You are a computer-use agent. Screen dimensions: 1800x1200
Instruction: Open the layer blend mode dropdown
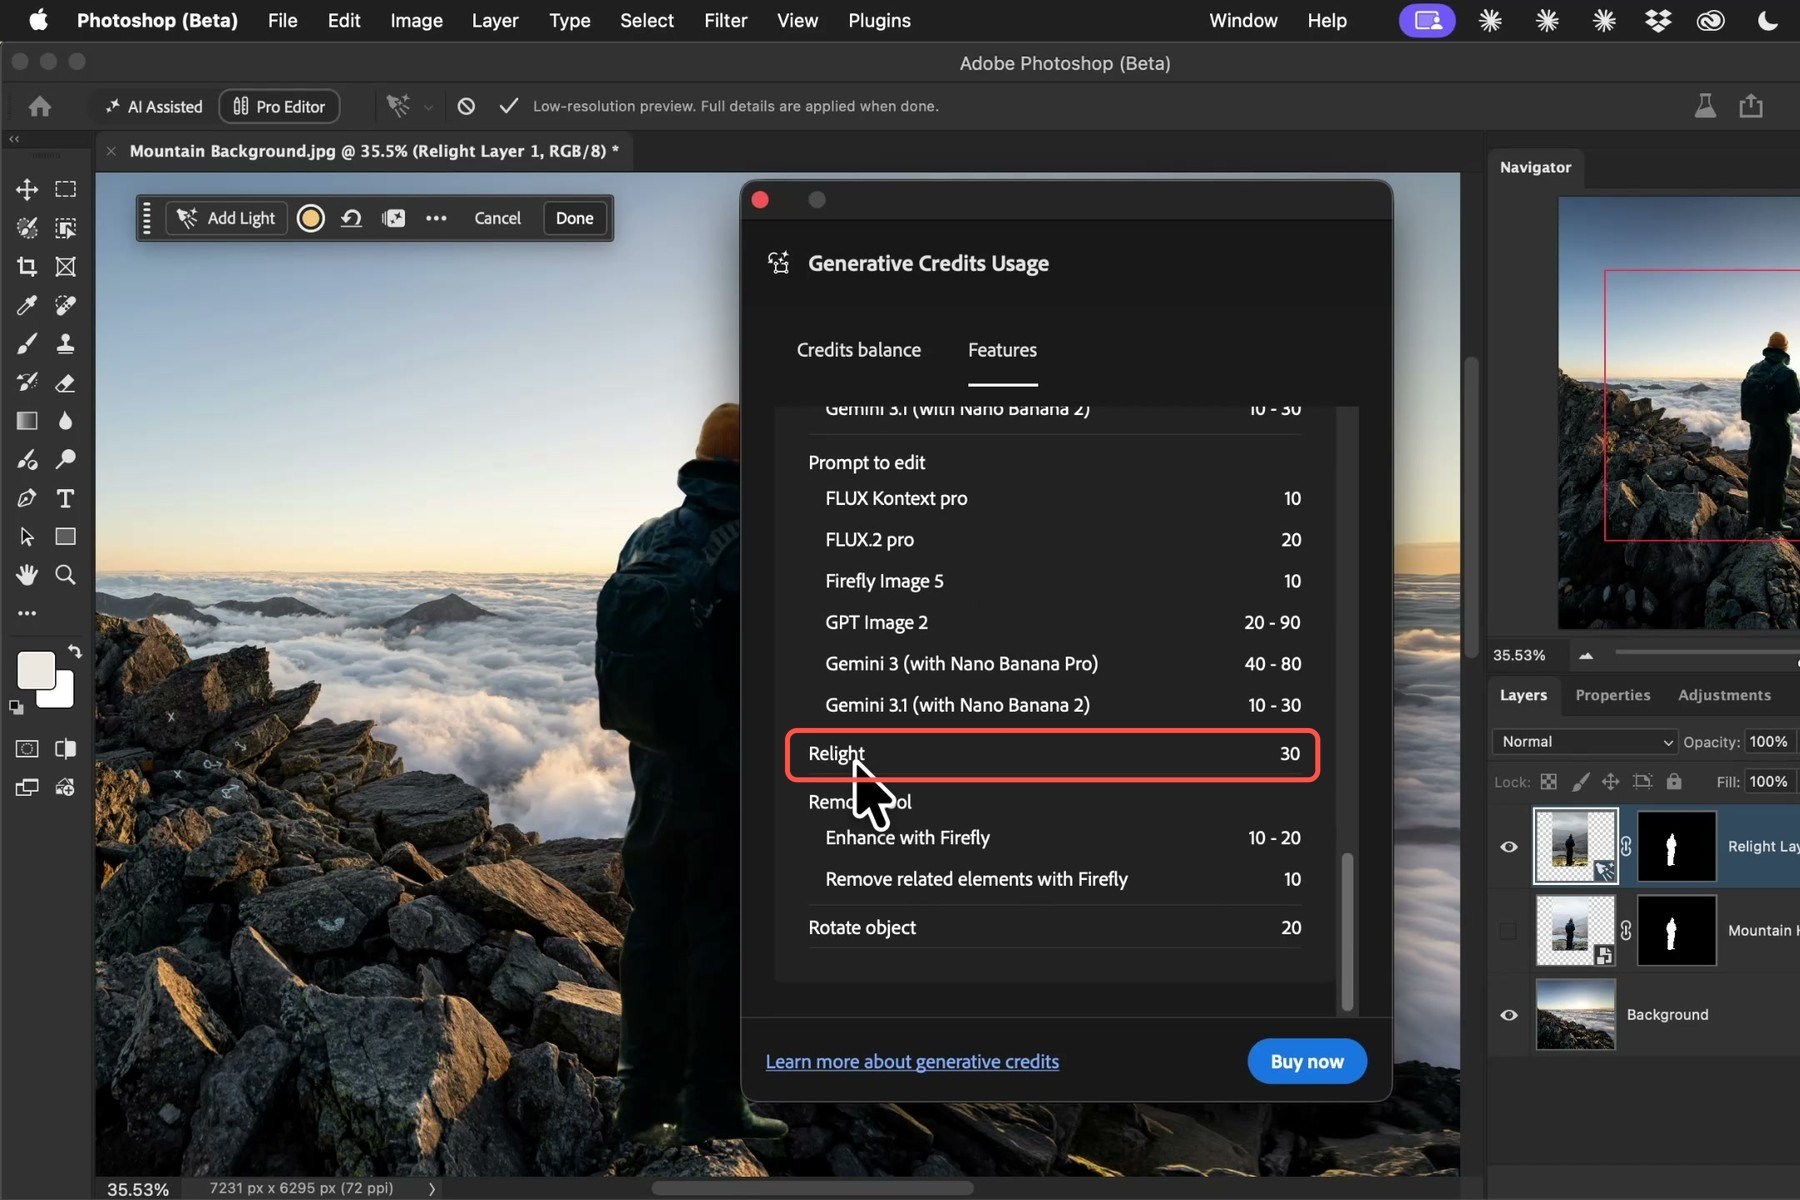click(1585, 742)
